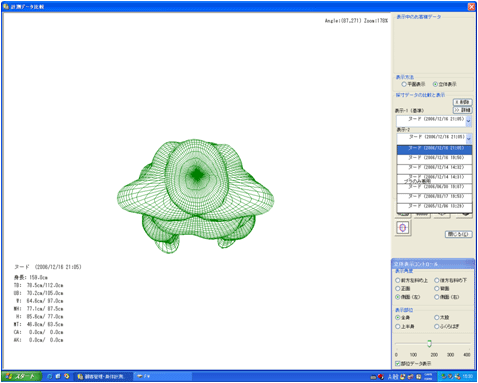Click the first quick launch icon beside Start
The image size is (478, 383).
[50, 376]
